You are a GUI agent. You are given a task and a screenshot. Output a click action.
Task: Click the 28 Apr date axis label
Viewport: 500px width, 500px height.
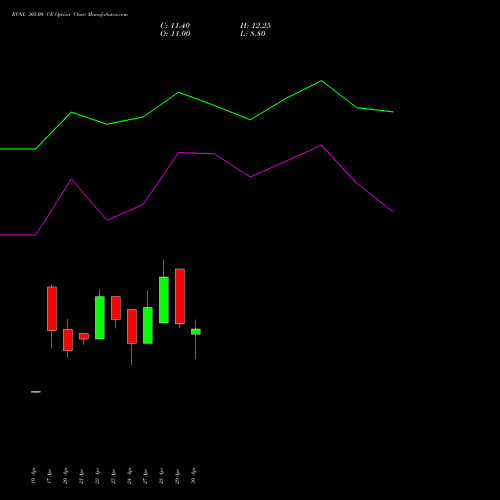tap(161, 476)
